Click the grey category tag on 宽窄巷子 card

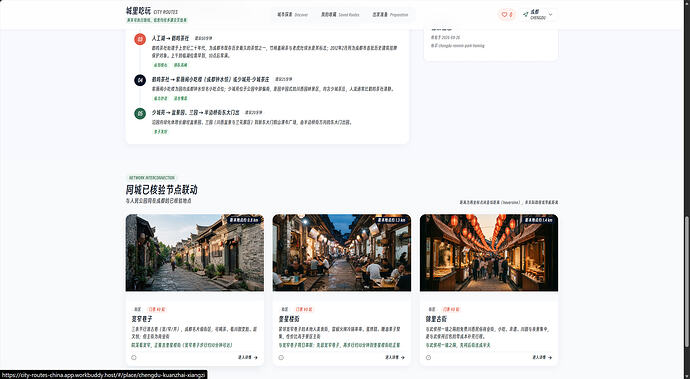[137, 310]
